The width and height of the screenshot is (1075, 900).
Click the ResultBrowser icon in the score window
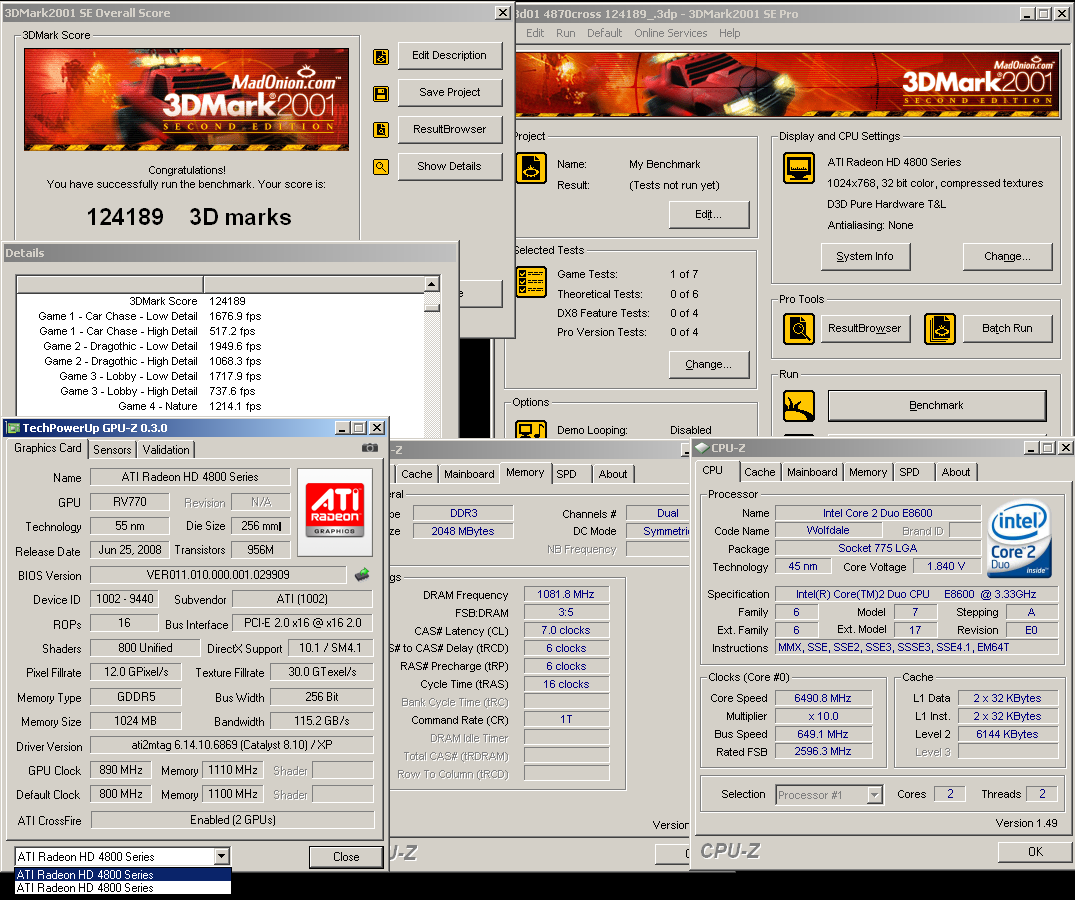pos(381,130)
